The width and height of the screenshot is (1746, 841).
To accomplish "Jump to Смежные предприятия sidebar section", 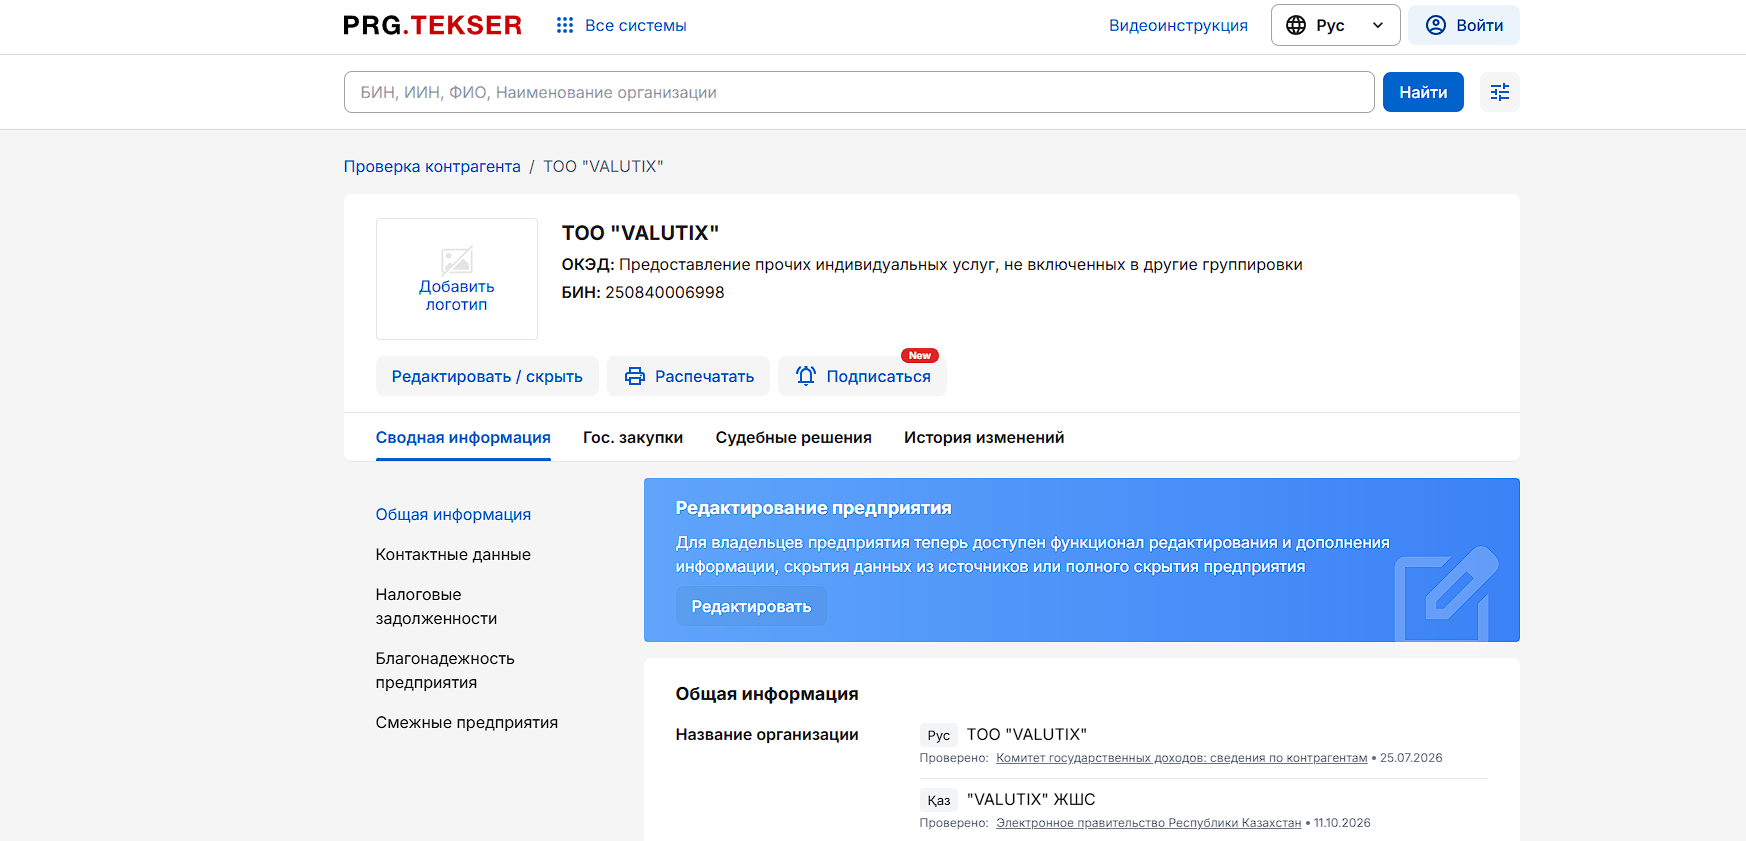I will coord(467,722).
